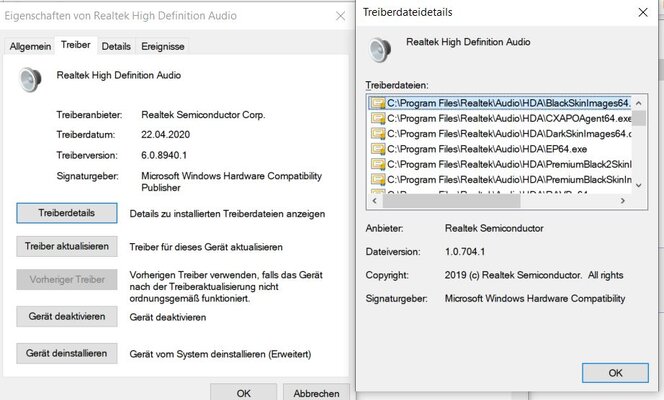Select the PremiumBlack2Skin file path
The width and height of the screenshot is (664, 400).
[509, 164]
